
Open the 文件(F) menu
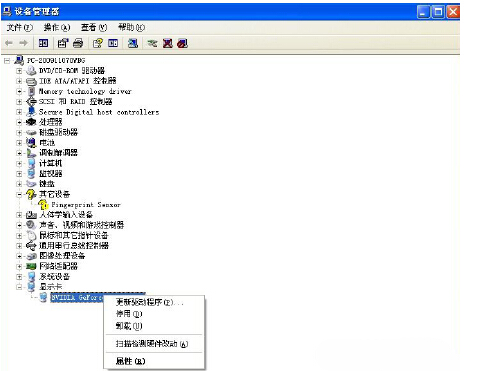(20, 28)
